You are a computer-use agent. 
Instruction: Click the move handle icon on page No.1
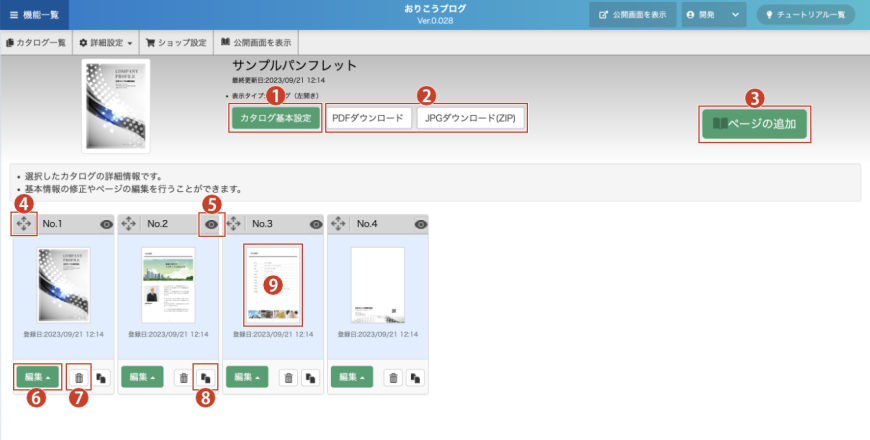tap(24, 224)
